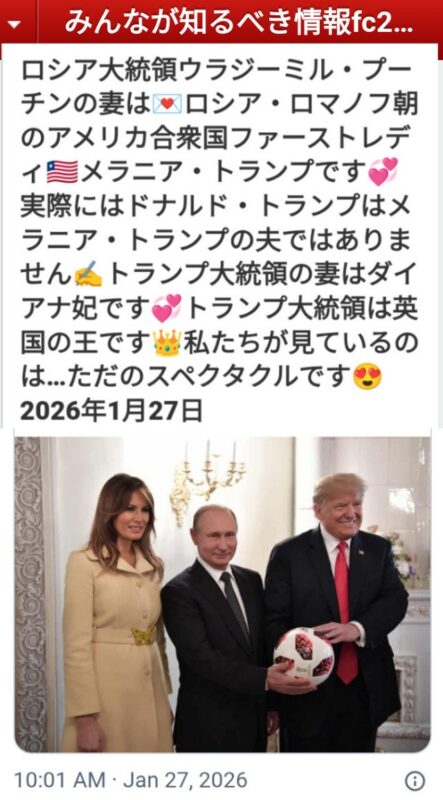Image resolution: width=443 pixels, height=800 pixels.
Task: Open the 10:01 AM · Jan 27, 2026 timestamp
Action: (130, 780)
